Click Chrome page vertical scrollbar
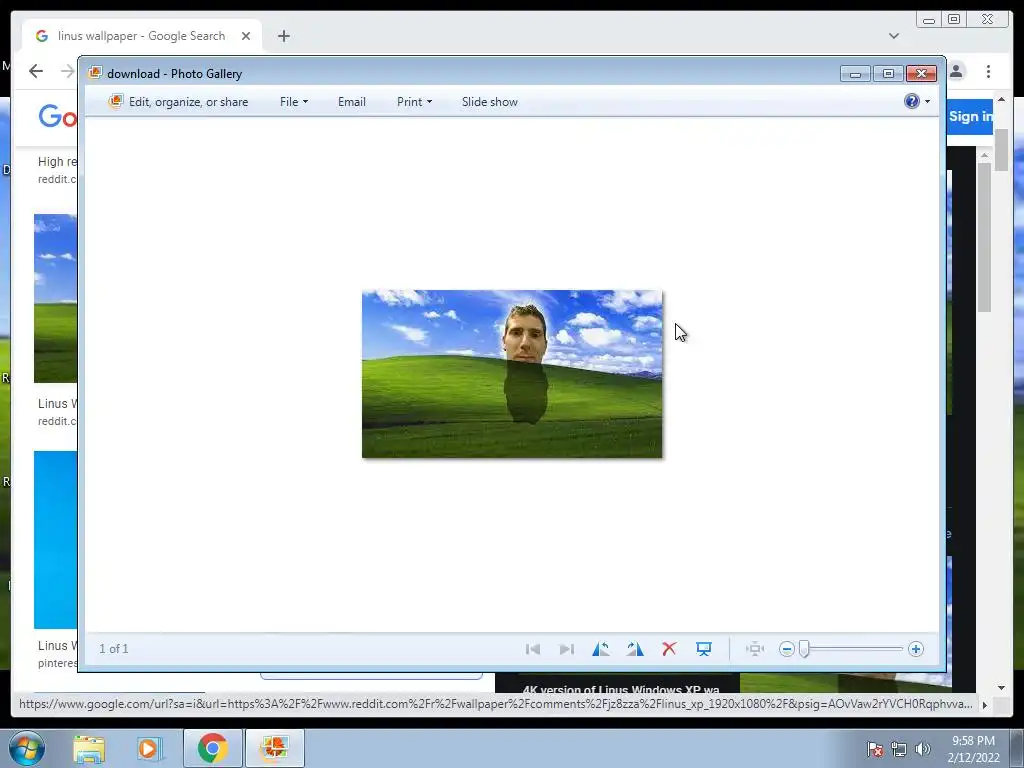The image size is (1024, 768). [x=1001, y=151]
